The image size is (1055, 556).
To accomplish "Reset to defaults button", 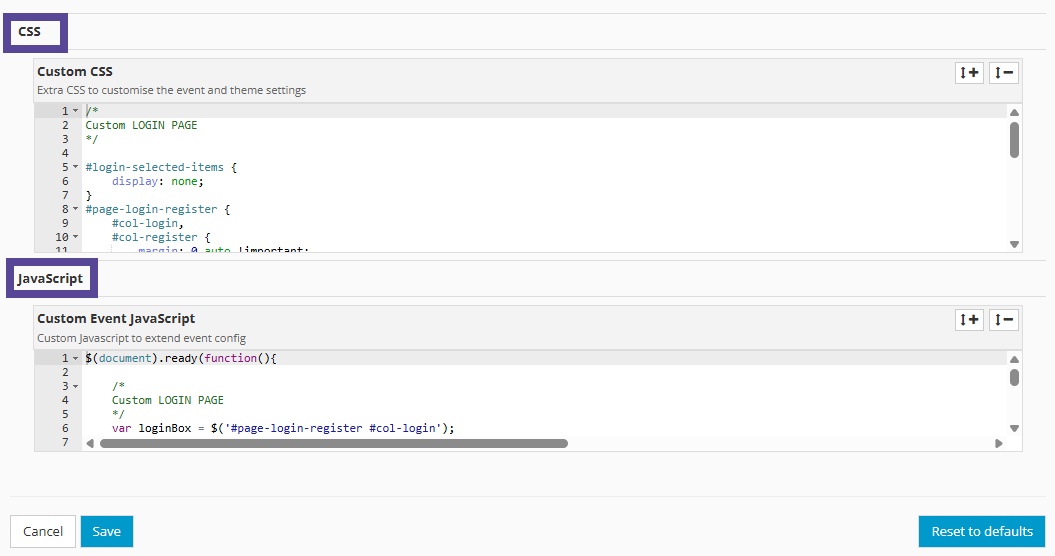I will [982, 532].
